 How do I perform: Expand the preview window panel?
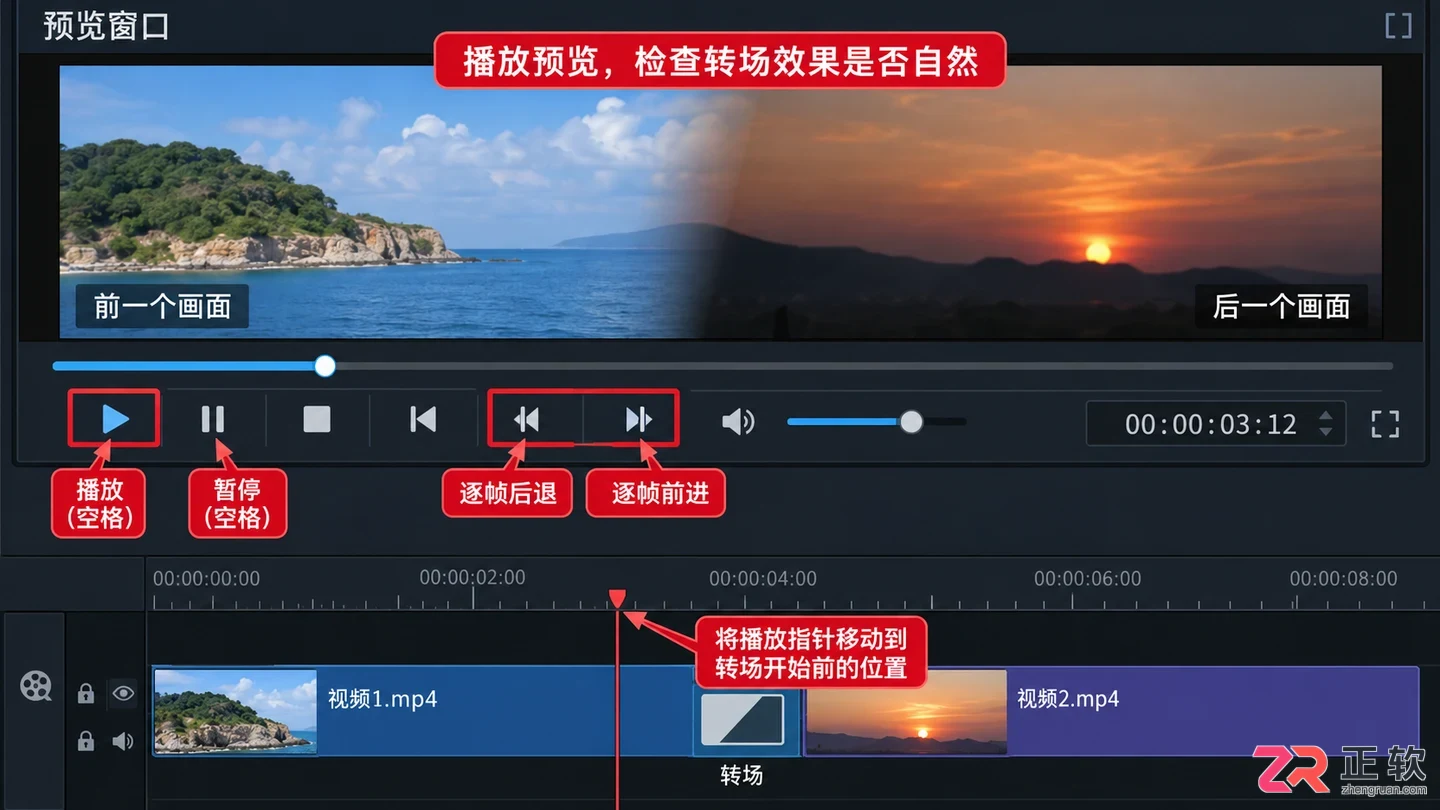(x=1398, y=25)
